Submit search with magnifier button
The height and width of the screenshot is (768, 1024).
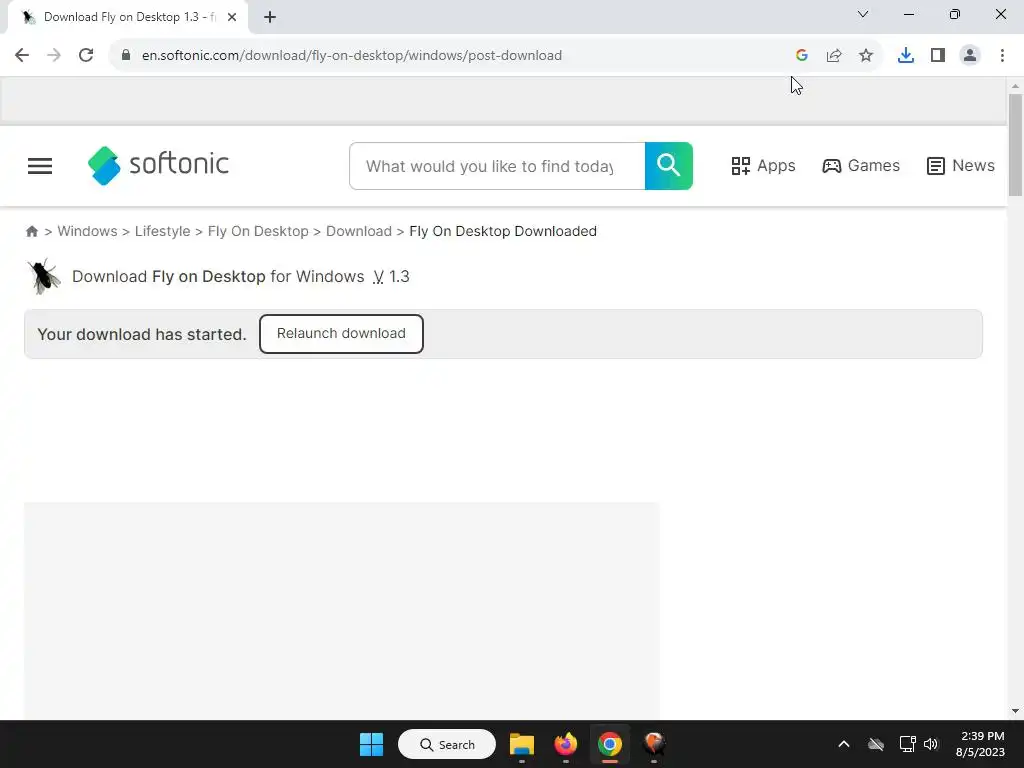(669, 166)
